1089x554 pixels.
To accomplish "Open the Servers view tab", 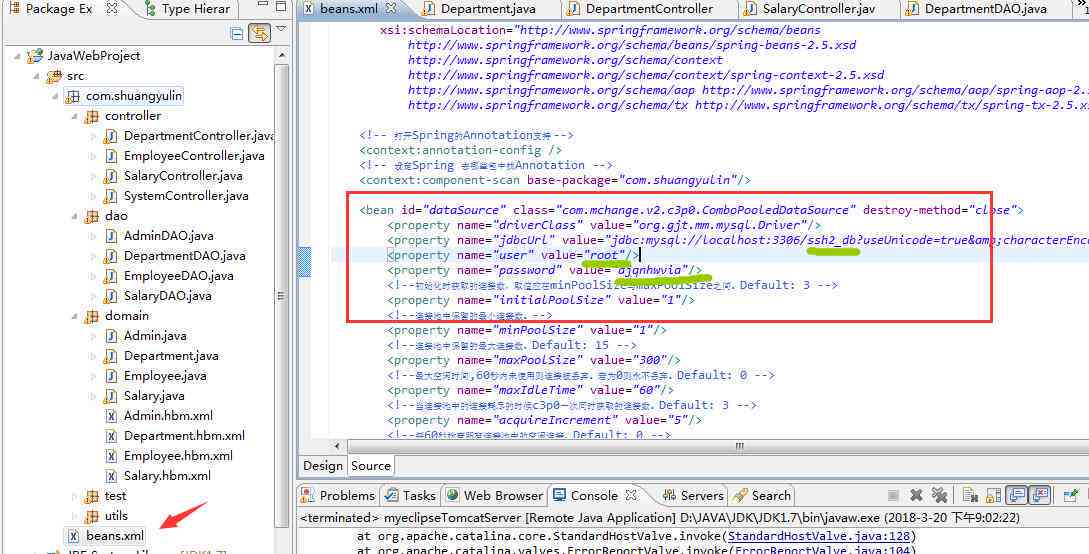I will pyautogui.click(x=692, y=496).
